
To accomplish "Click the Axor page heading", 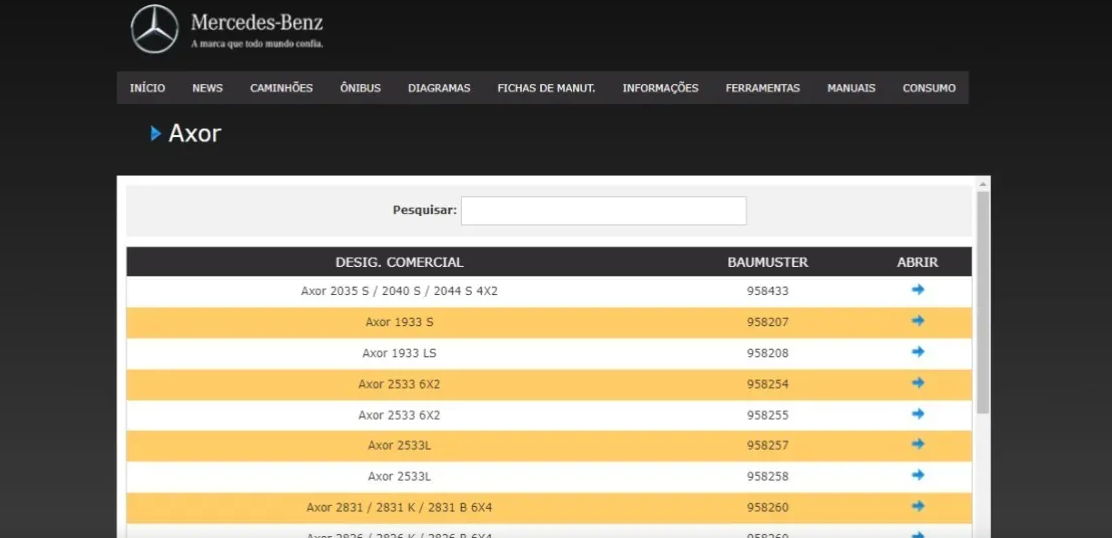I will pos(194,133).
